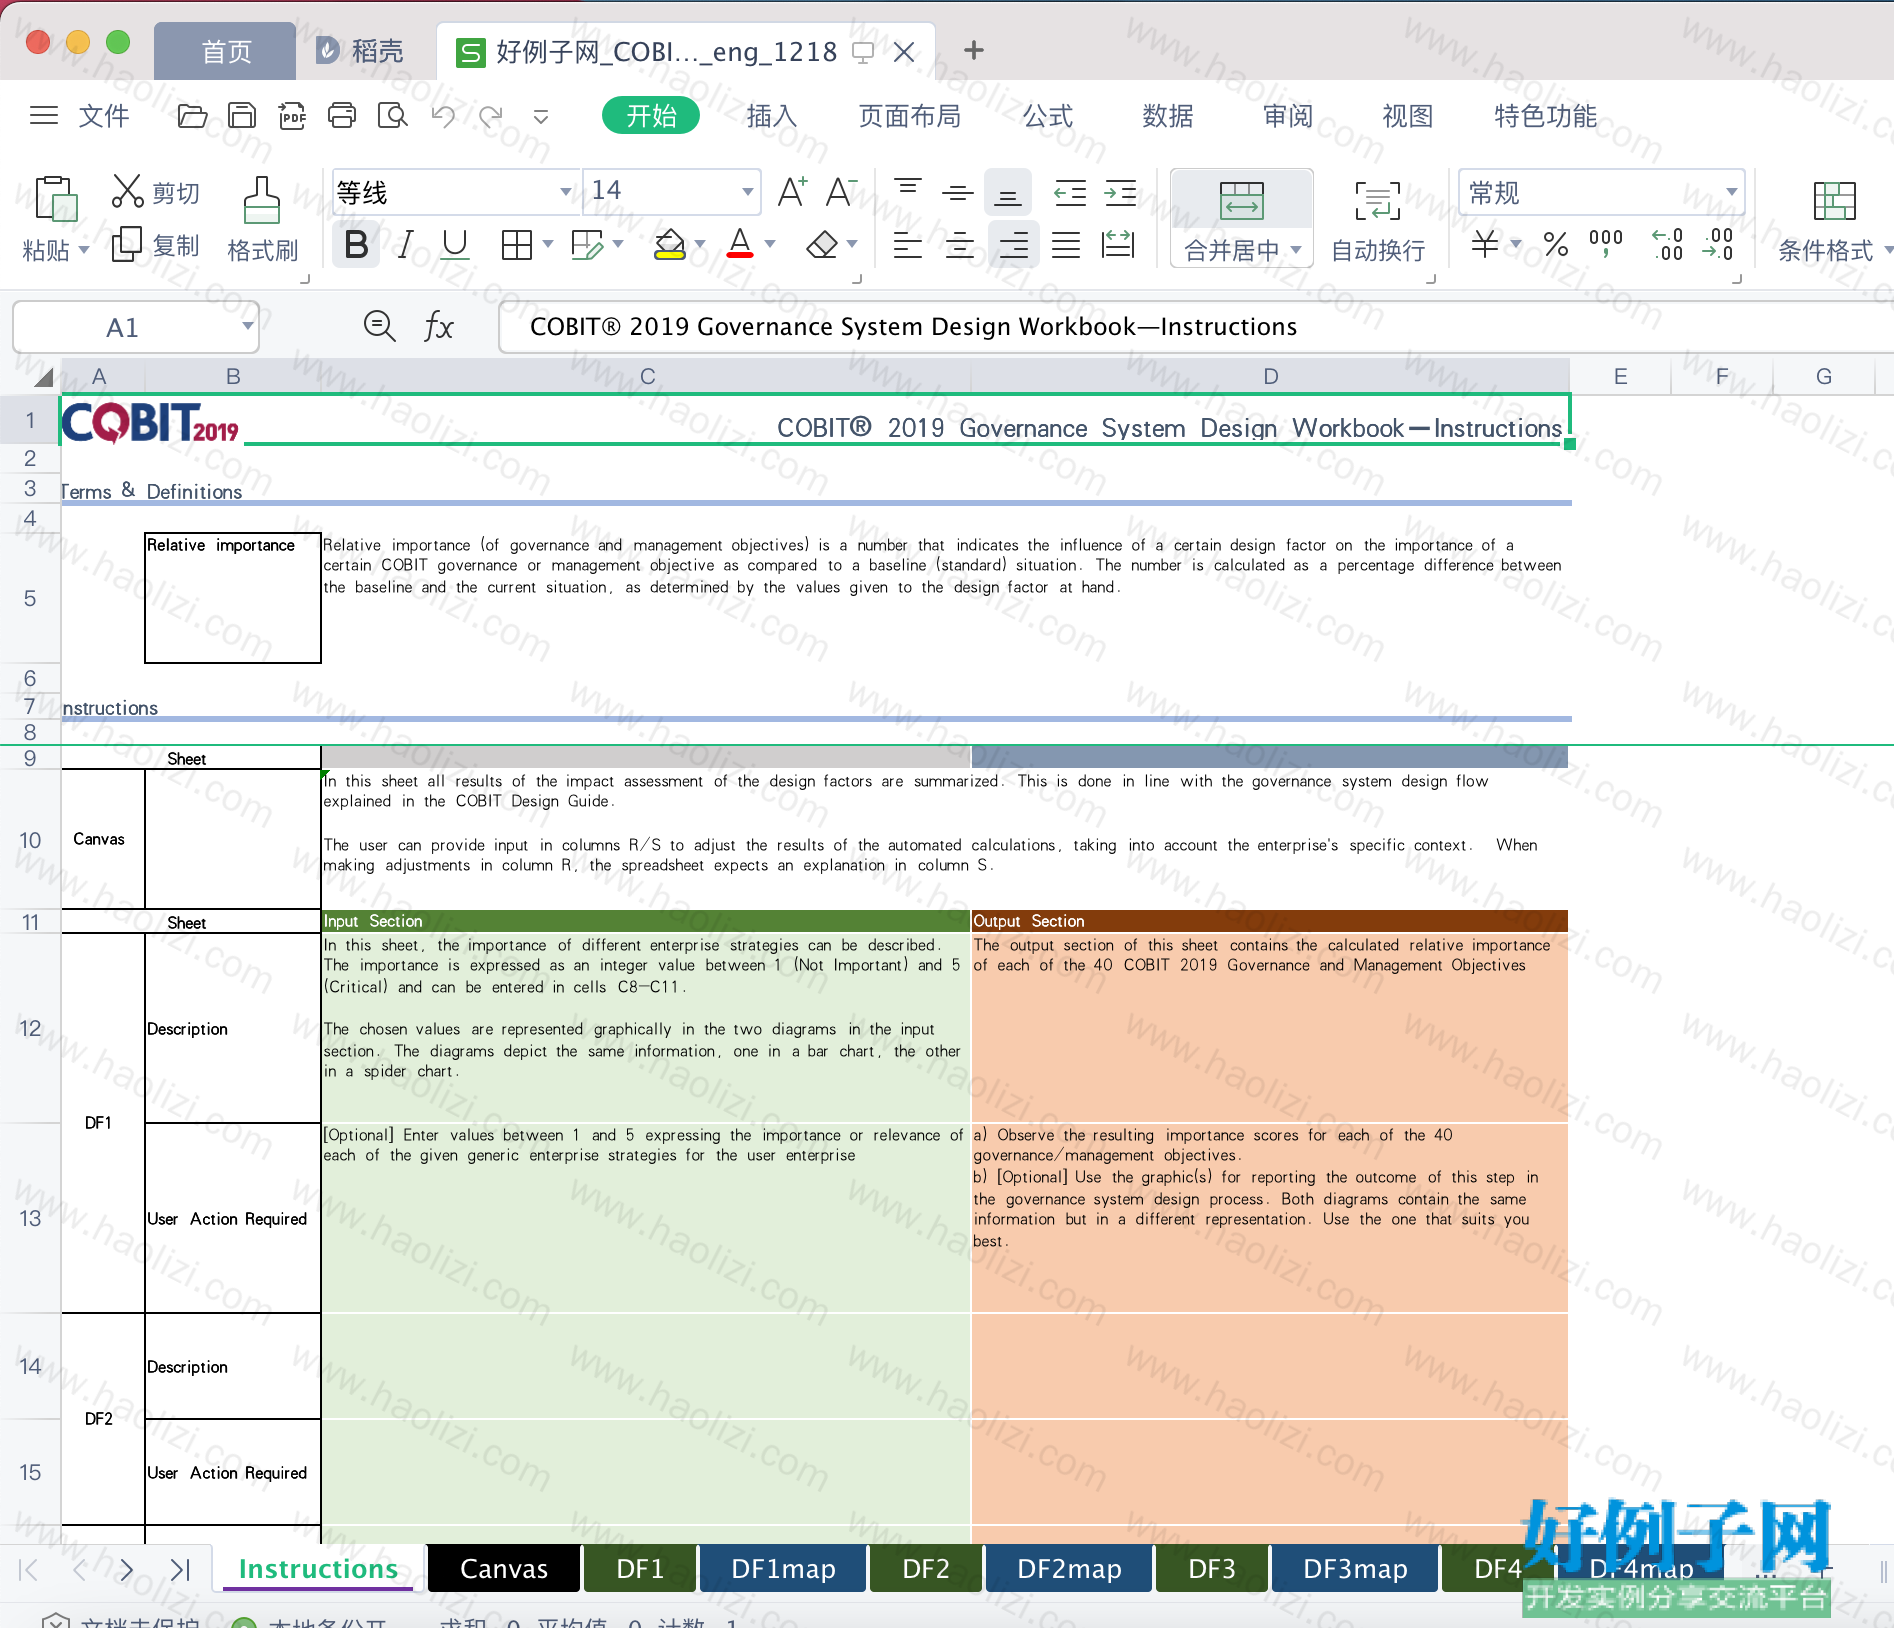Align text right
This screenshot has width=1894, height=1628.
pos(1013,245)
